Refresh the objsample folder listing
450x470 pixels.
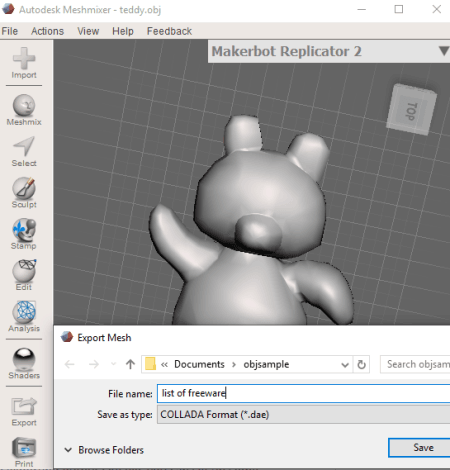pyautogui.click(x=361, y=364)
